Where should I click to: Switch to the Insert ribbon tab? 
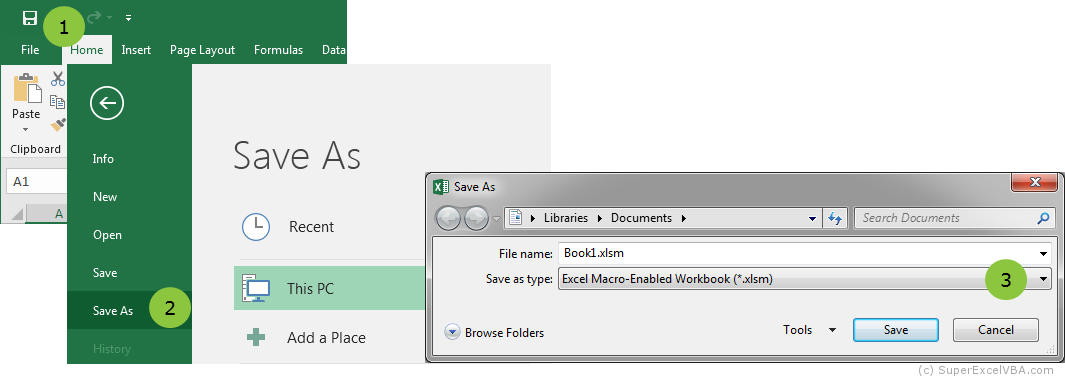[x=136, y=50]
